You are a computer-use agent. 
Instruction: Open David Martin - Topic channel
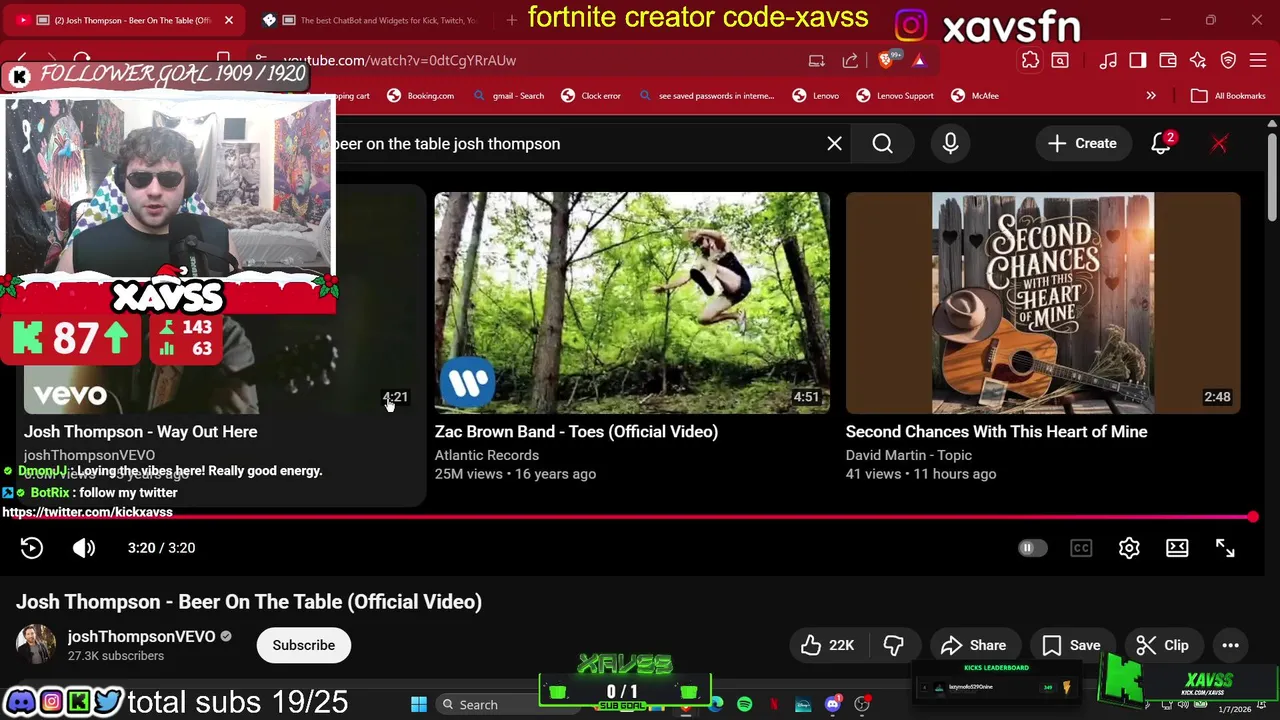(x=909, y=455)
